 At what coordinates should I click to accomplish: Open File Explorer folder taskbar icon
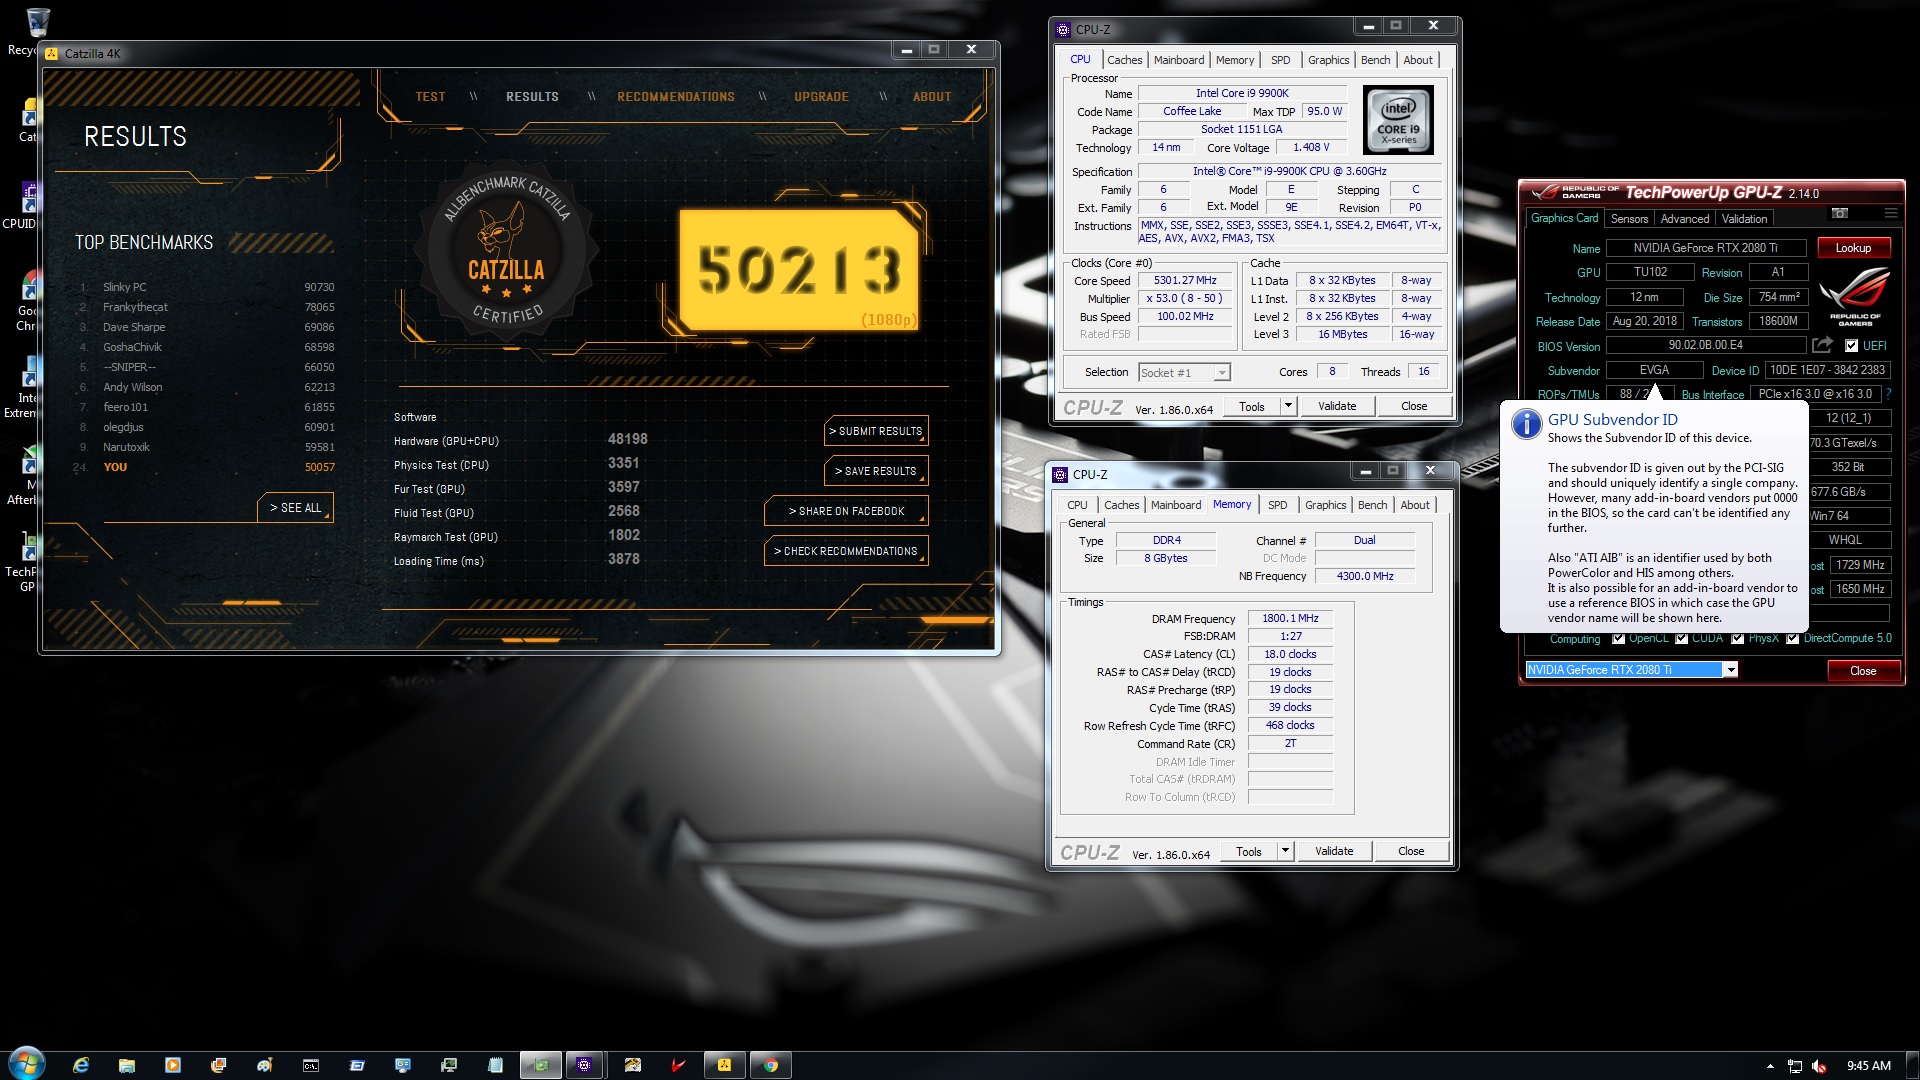click(x=127, y=1065)
